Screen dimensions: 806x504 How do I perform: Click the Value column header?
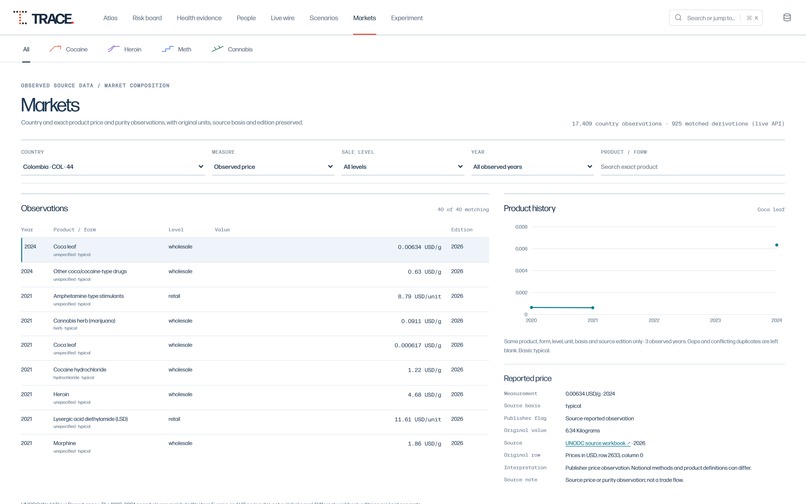pos(222,229)
